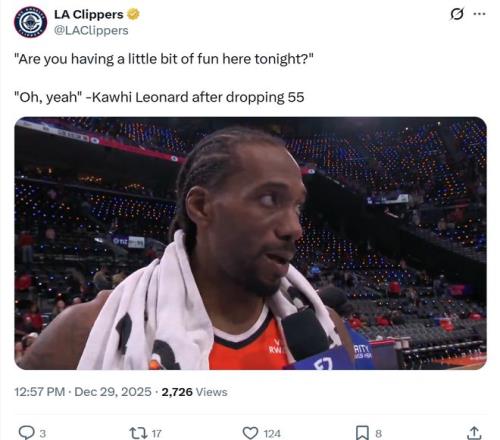Click the like count of 124

click(x=272, y=434)
